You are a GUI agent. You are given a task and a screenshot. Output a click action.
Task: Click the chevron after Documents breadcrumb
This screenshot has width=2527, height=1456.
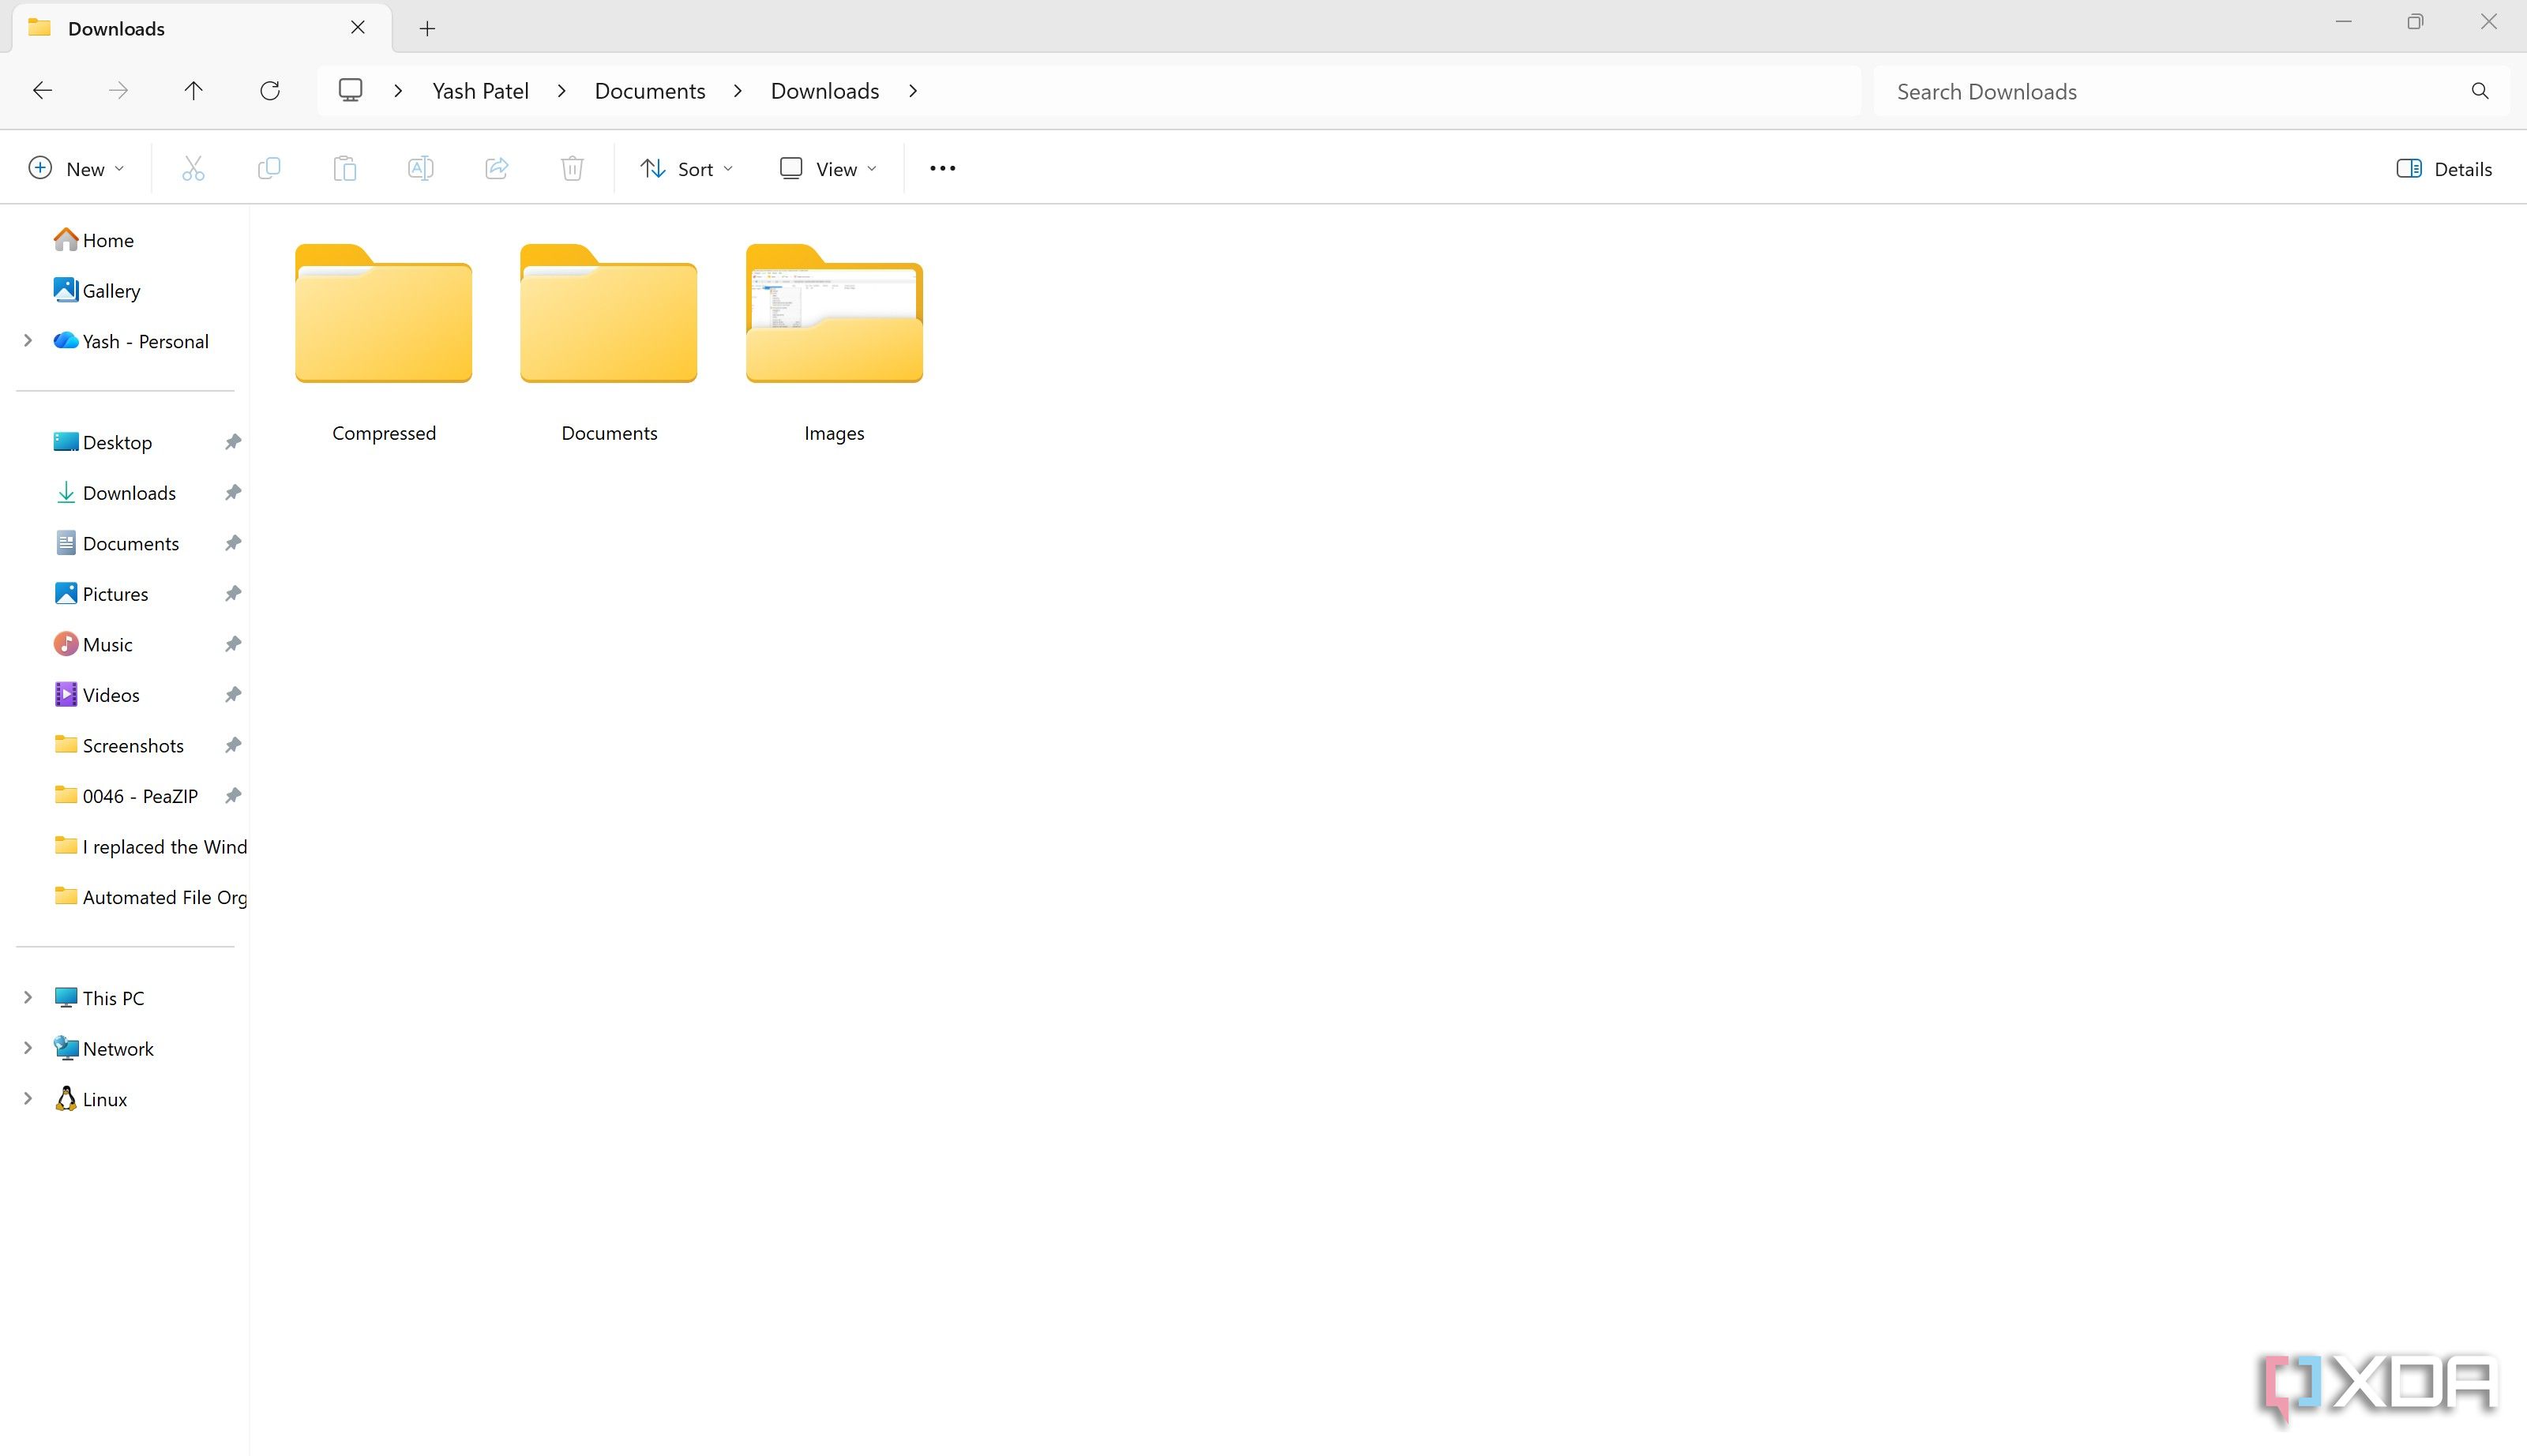click(738, 91)
